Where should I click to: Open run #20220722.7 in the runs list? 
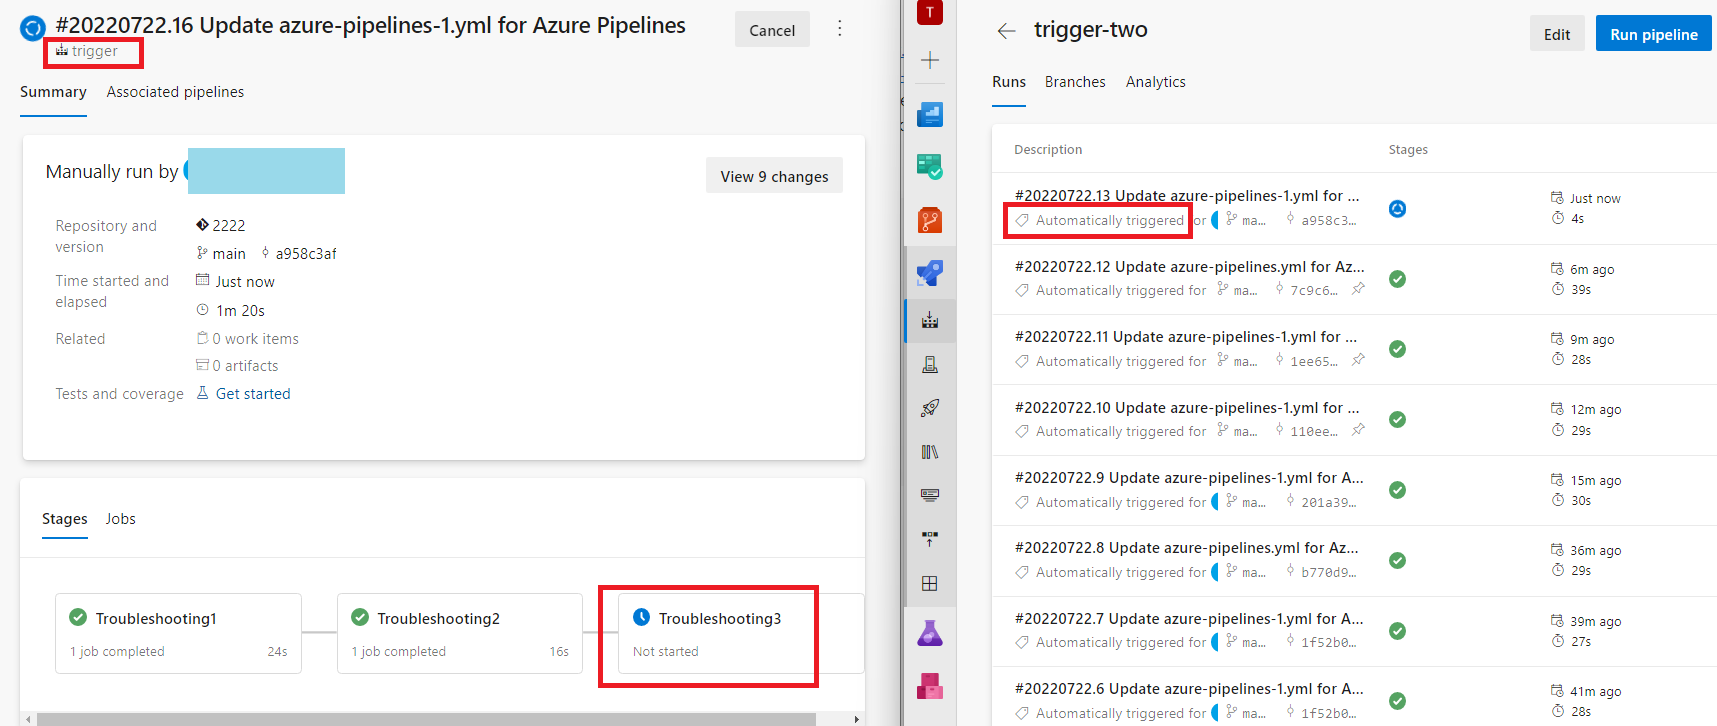coord(1188,619)
